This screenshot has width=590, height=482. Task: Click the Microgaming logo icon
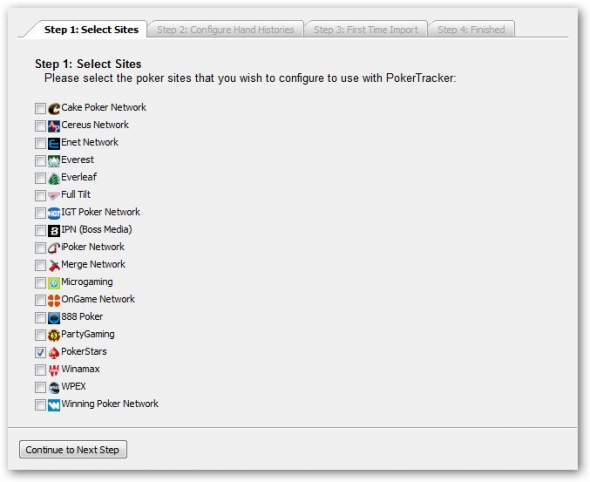pos(54,283)
